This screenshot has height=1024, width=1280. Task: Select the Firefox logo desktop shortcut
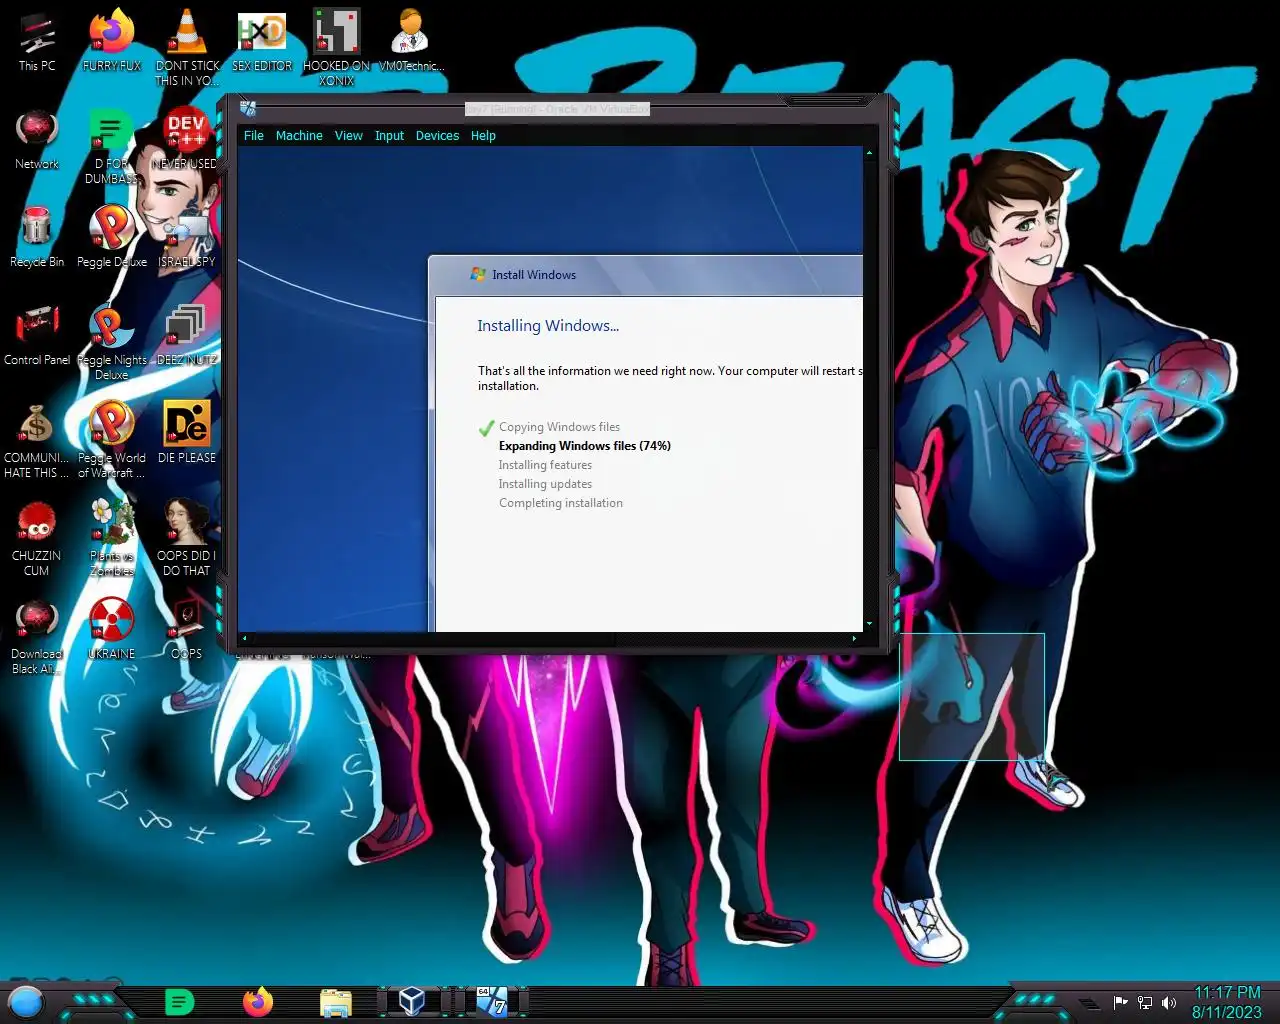[112, 42]
